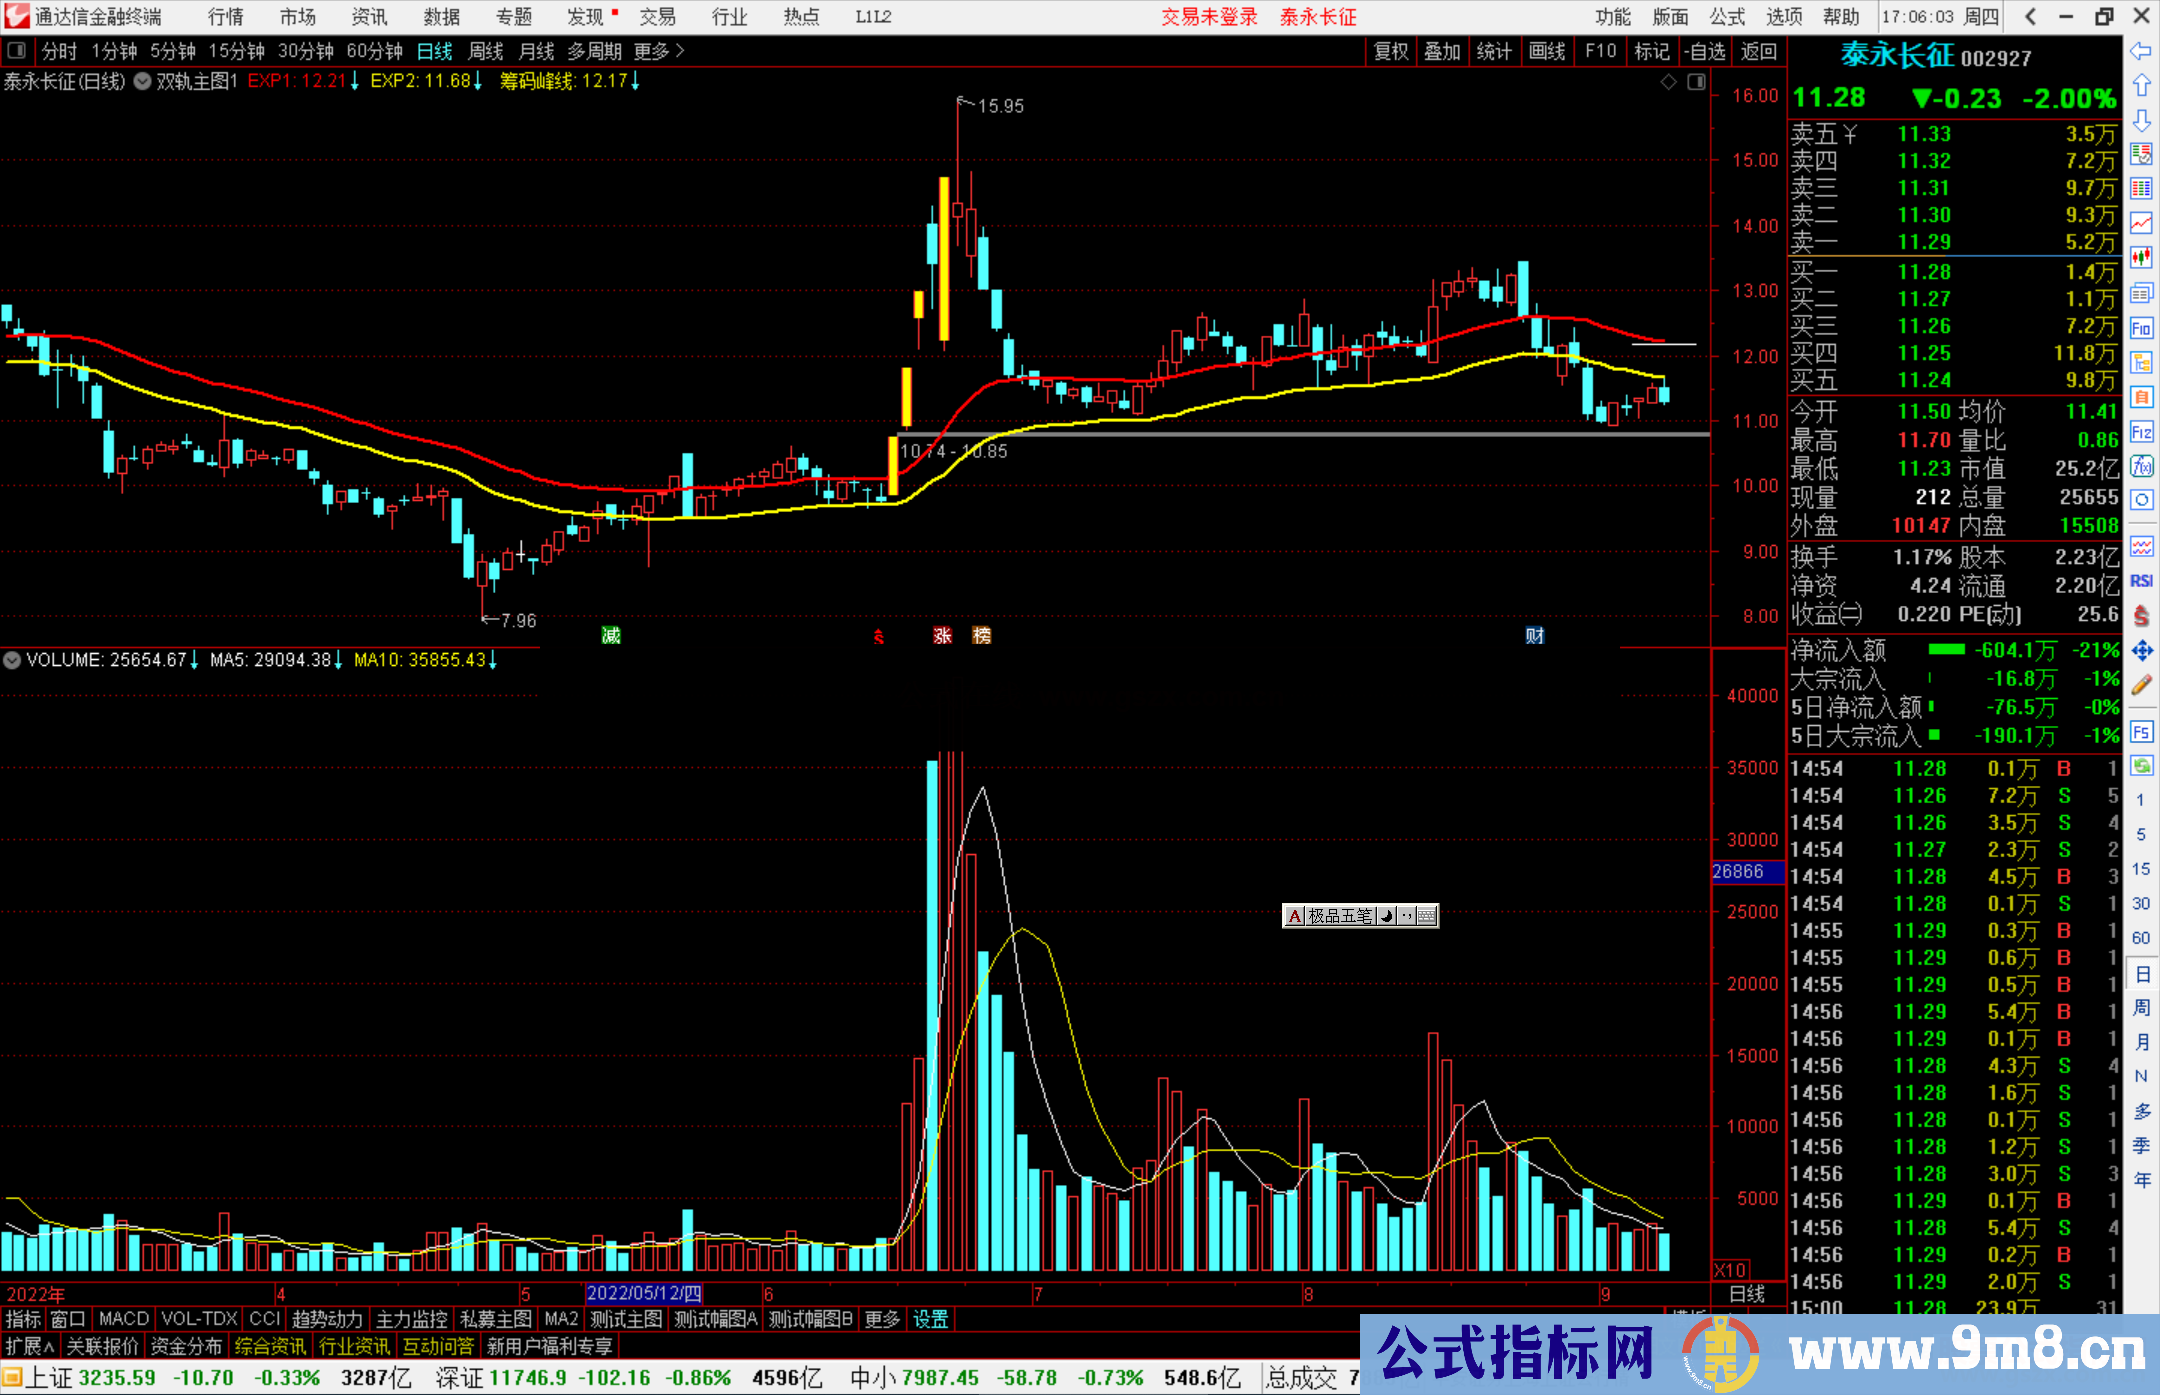Open the 行情 menu in top bar
The image size is (2160, 1395).
(226, 17)
